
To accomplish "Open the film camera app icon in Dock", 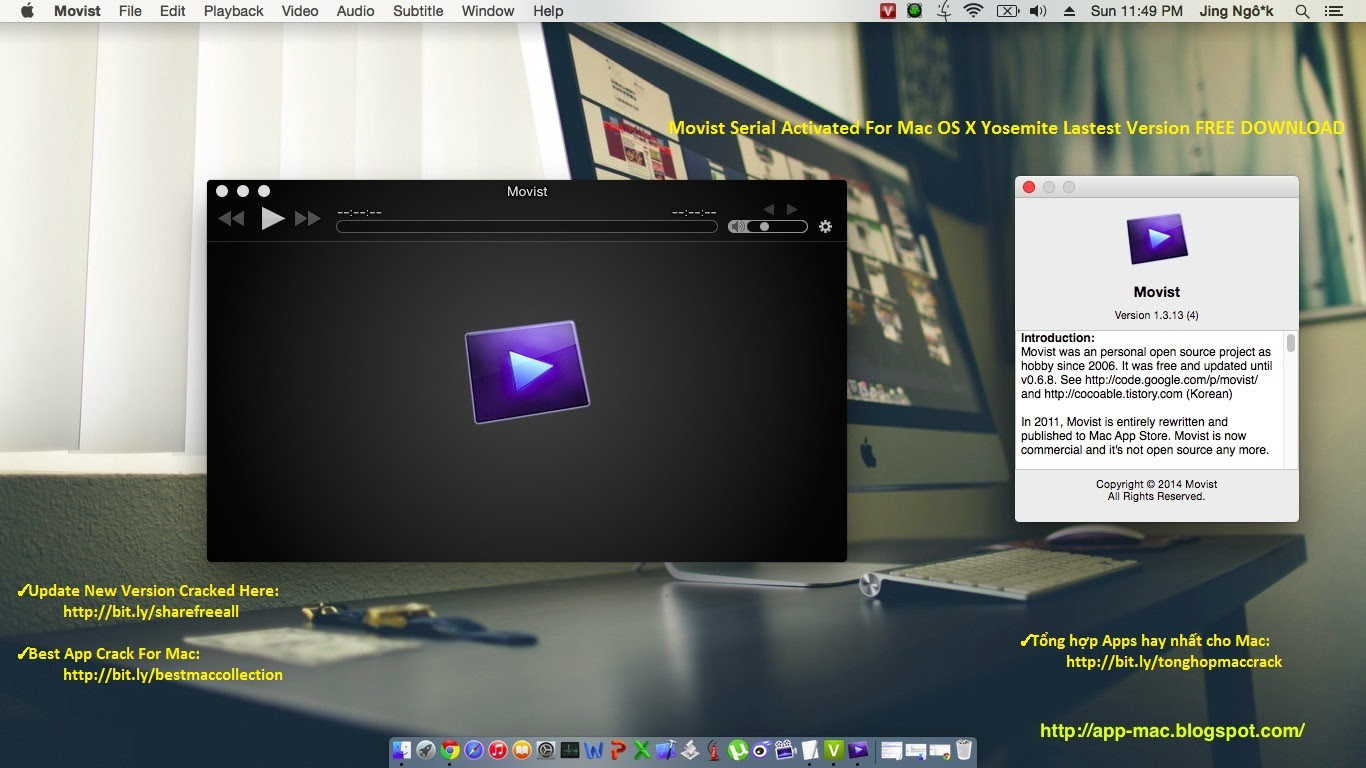I will pos(785,750).
